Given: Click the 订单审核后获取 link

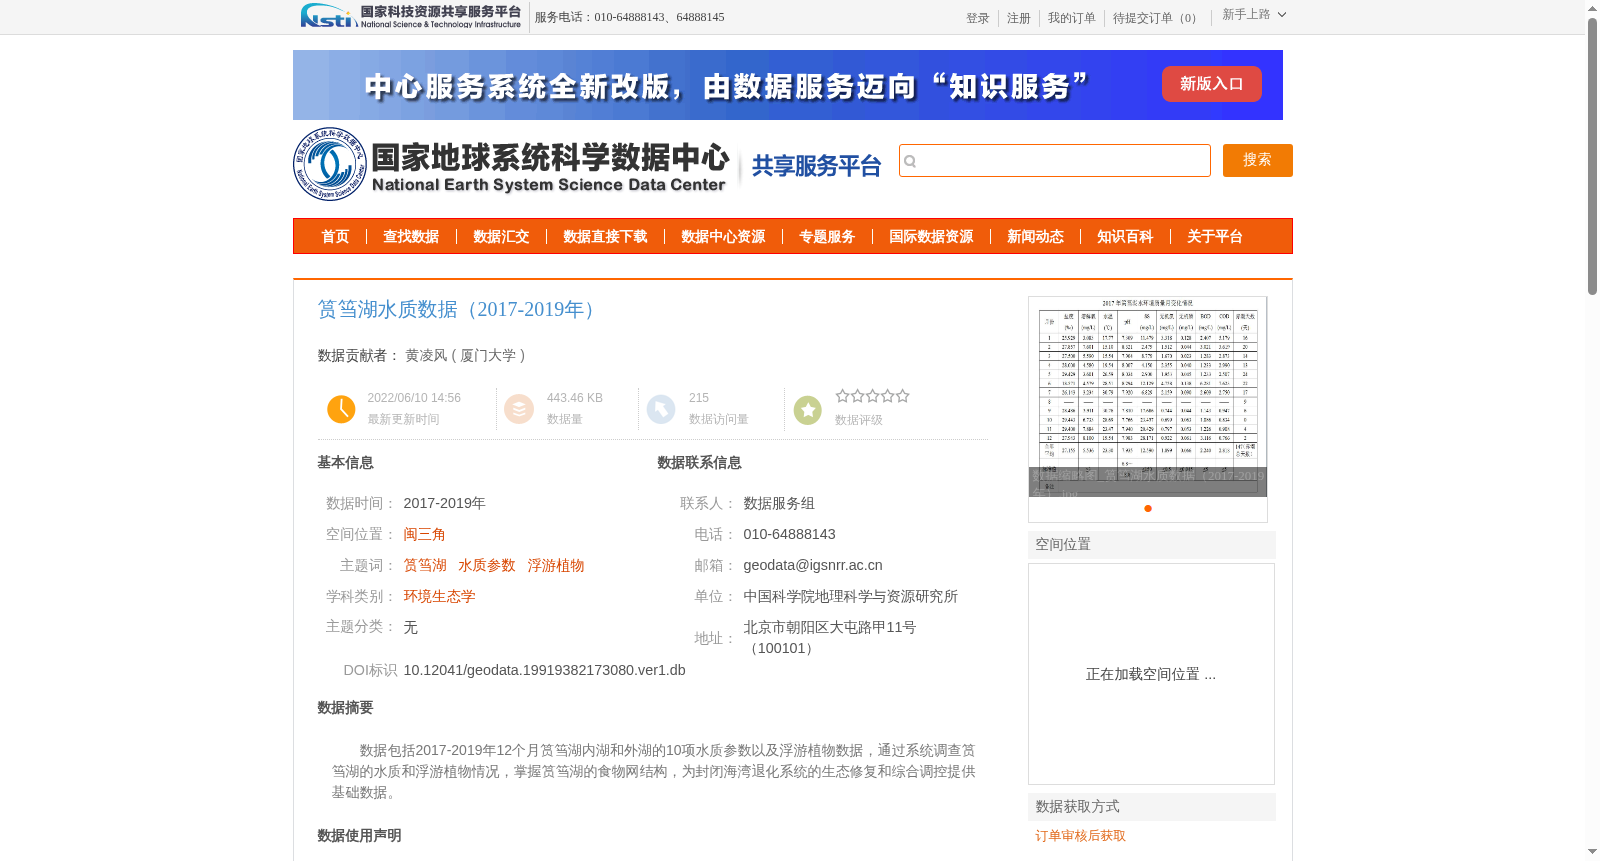Looking at the screenshot, I should click(1080, 836).
